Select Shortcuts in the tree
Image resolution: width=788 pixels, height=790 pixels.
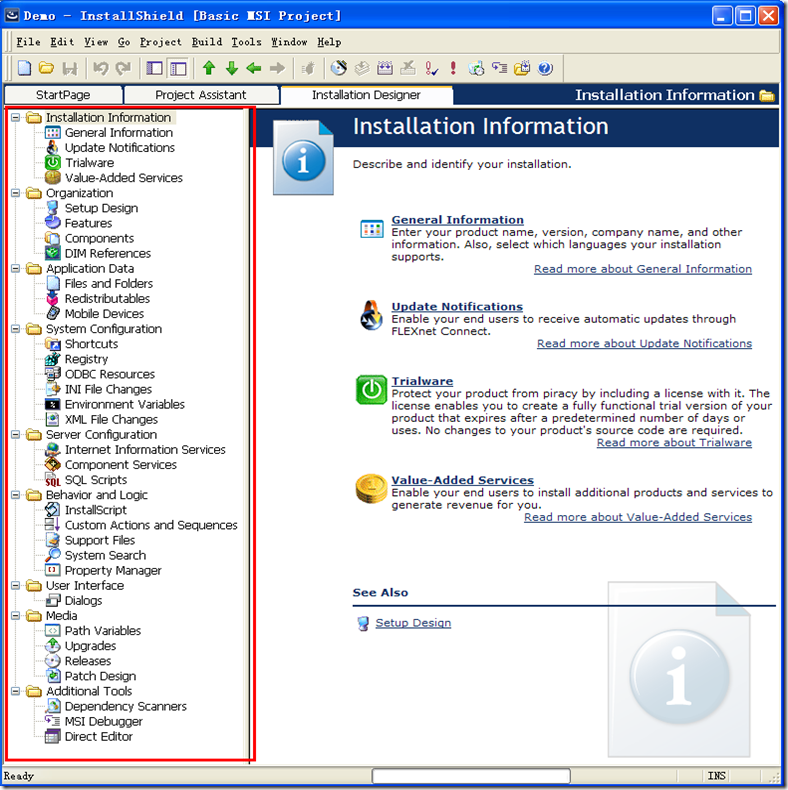[x=91, y=344]
